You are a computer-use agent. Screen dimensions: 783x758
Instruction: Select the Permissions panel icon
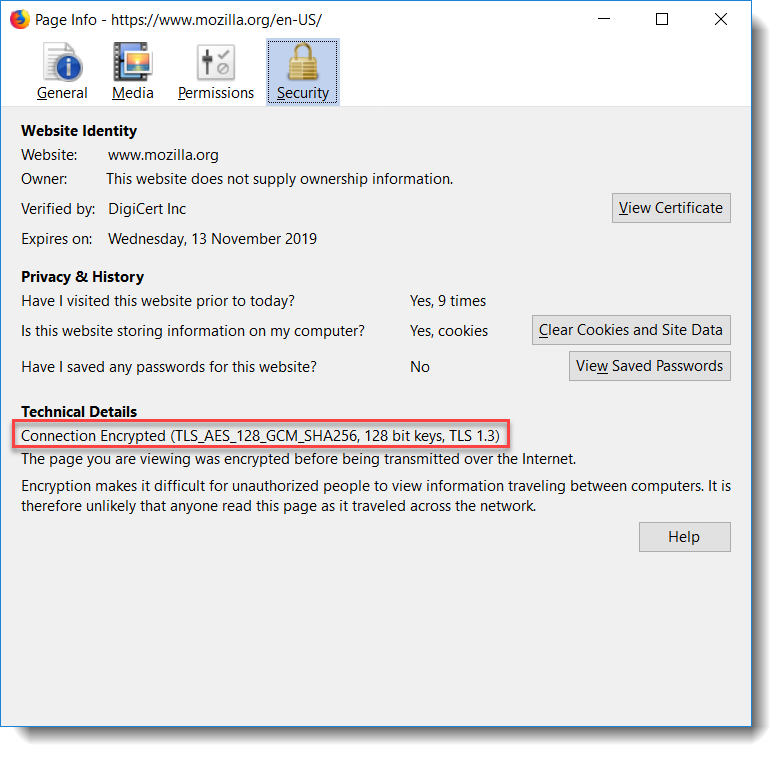tap(216, 64)
